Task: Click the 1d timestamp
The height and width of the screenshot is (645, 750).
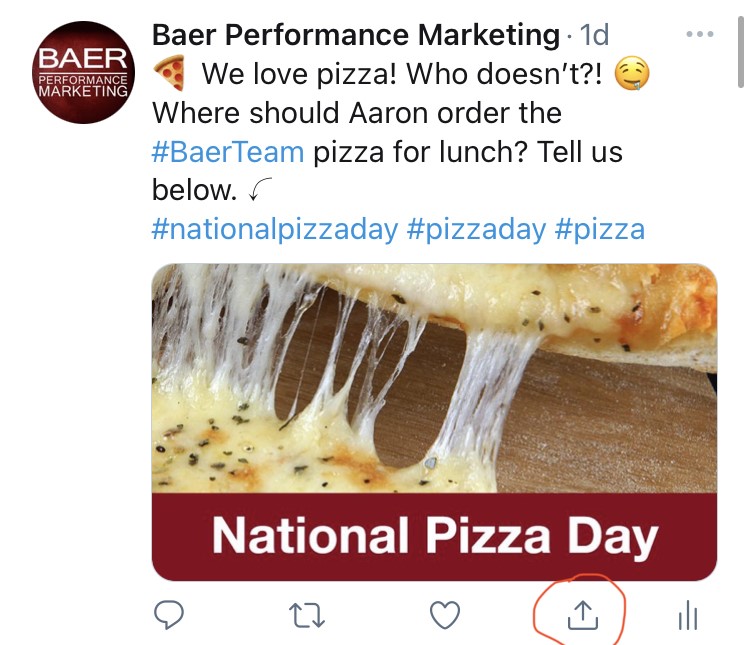Action: pos(594,36)
